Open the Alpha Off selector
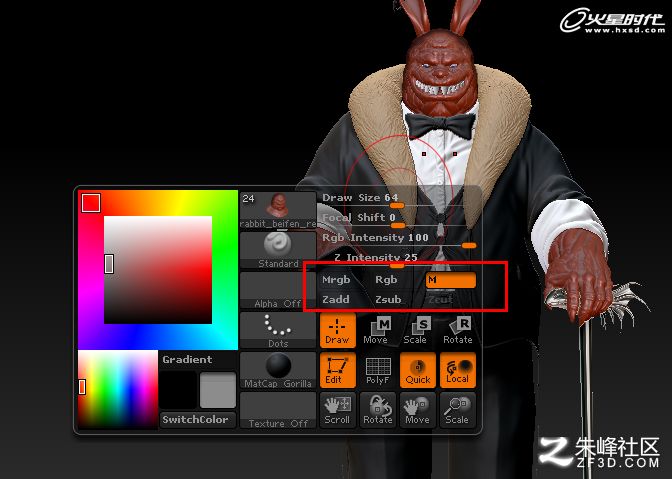 click(278, 290)
